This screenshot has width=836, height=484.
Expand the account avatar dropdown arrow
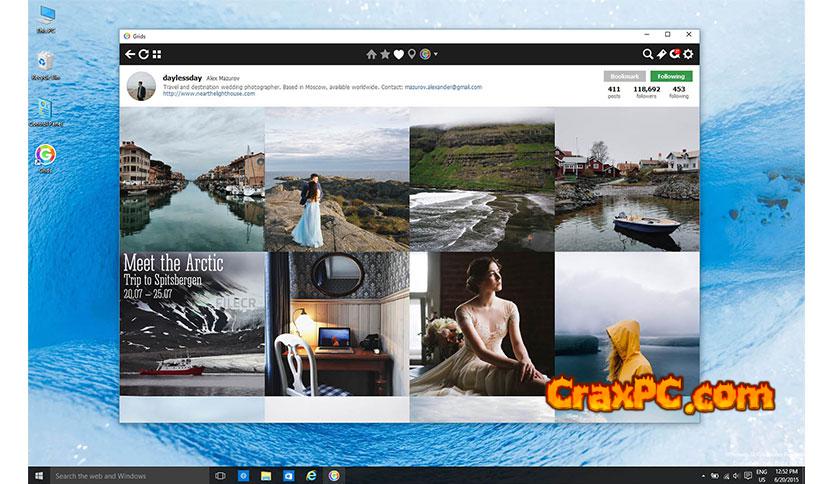(436, 54)
